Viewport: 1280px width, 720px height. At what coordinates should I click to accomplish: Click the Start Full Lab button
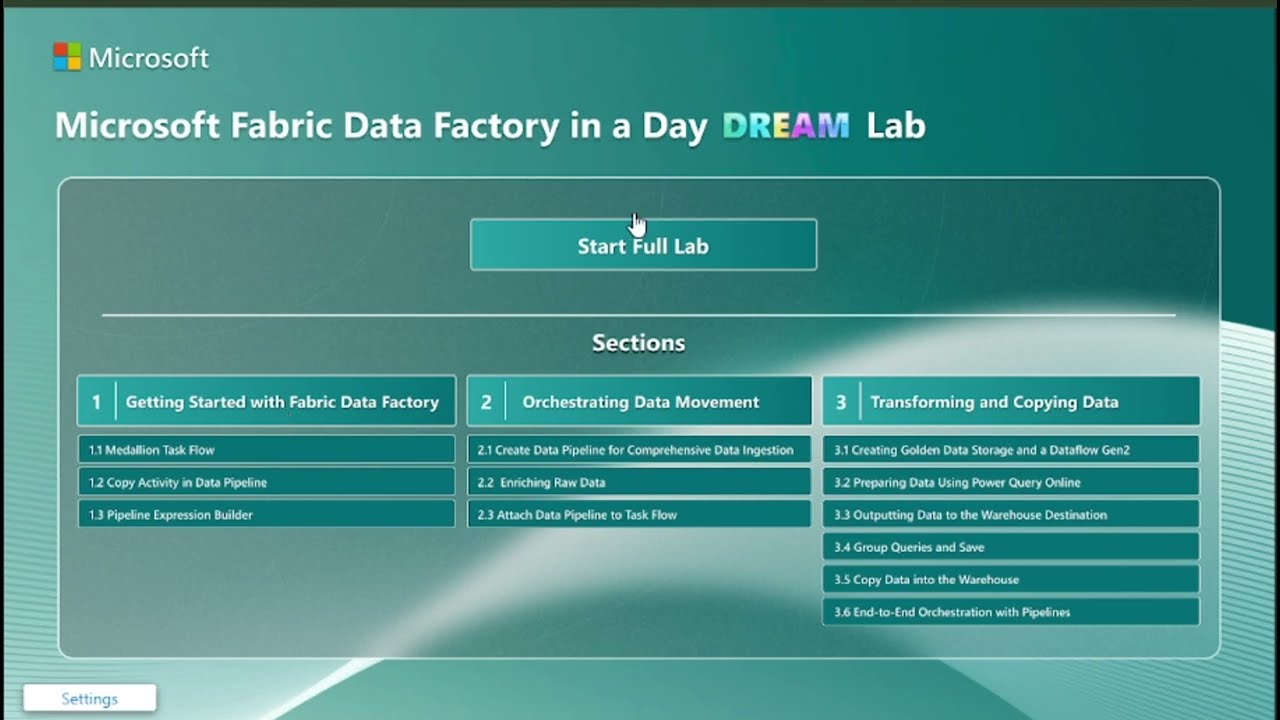pyautogui.click(x=643, y=245)
